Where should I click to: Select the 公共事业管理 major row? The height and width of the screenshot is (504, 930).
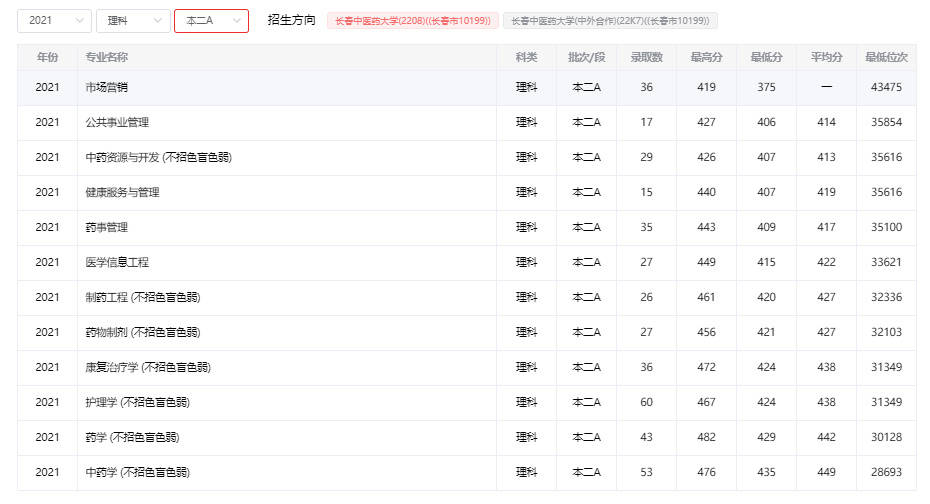467,122
